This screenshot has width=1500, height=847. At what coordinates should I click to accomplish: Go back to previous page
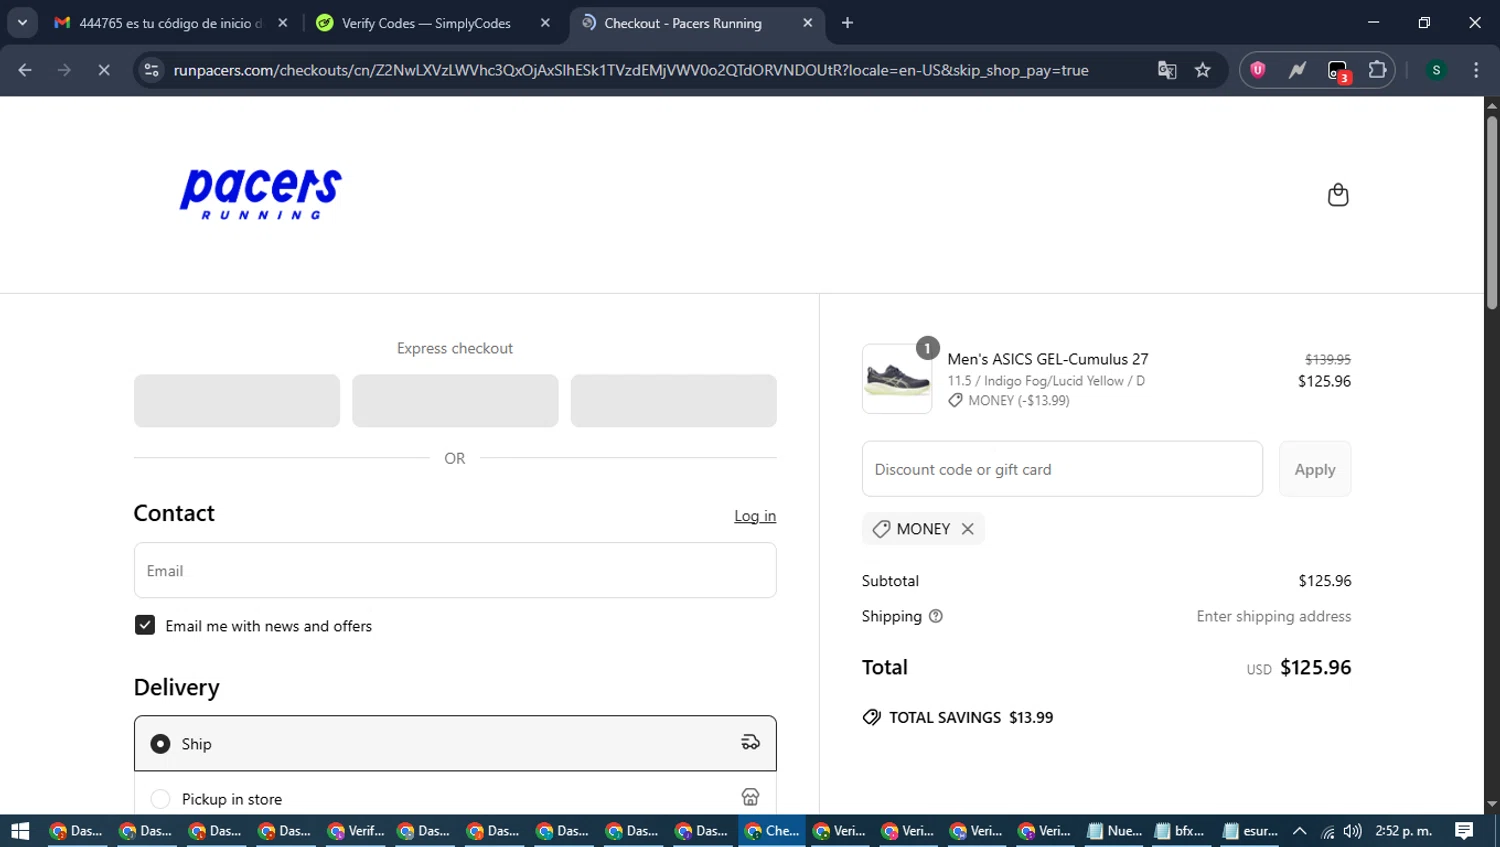25,70
